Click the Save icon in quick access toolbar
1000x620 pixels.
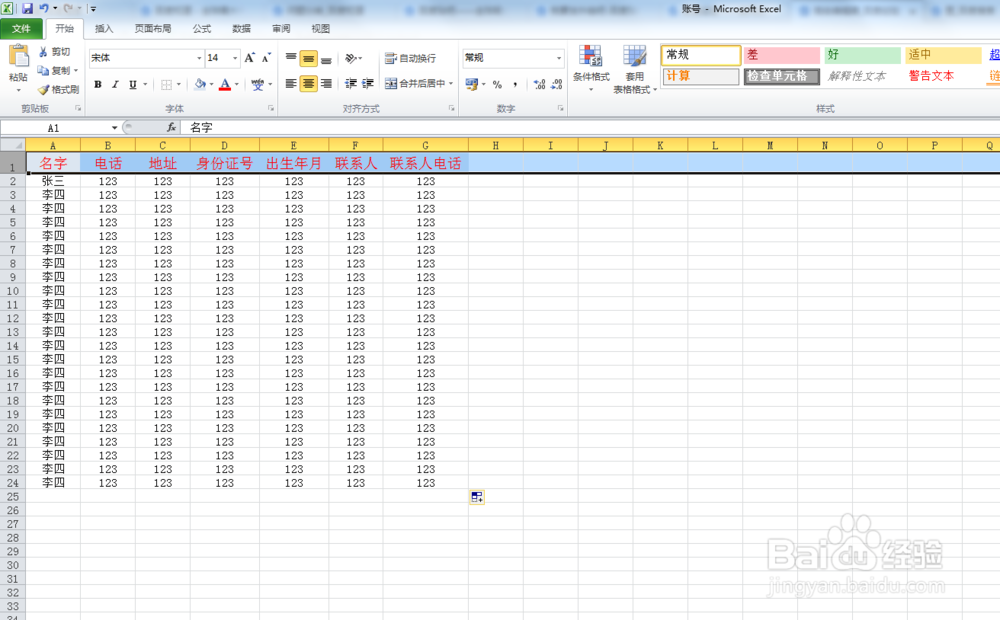tap(27, 9)
